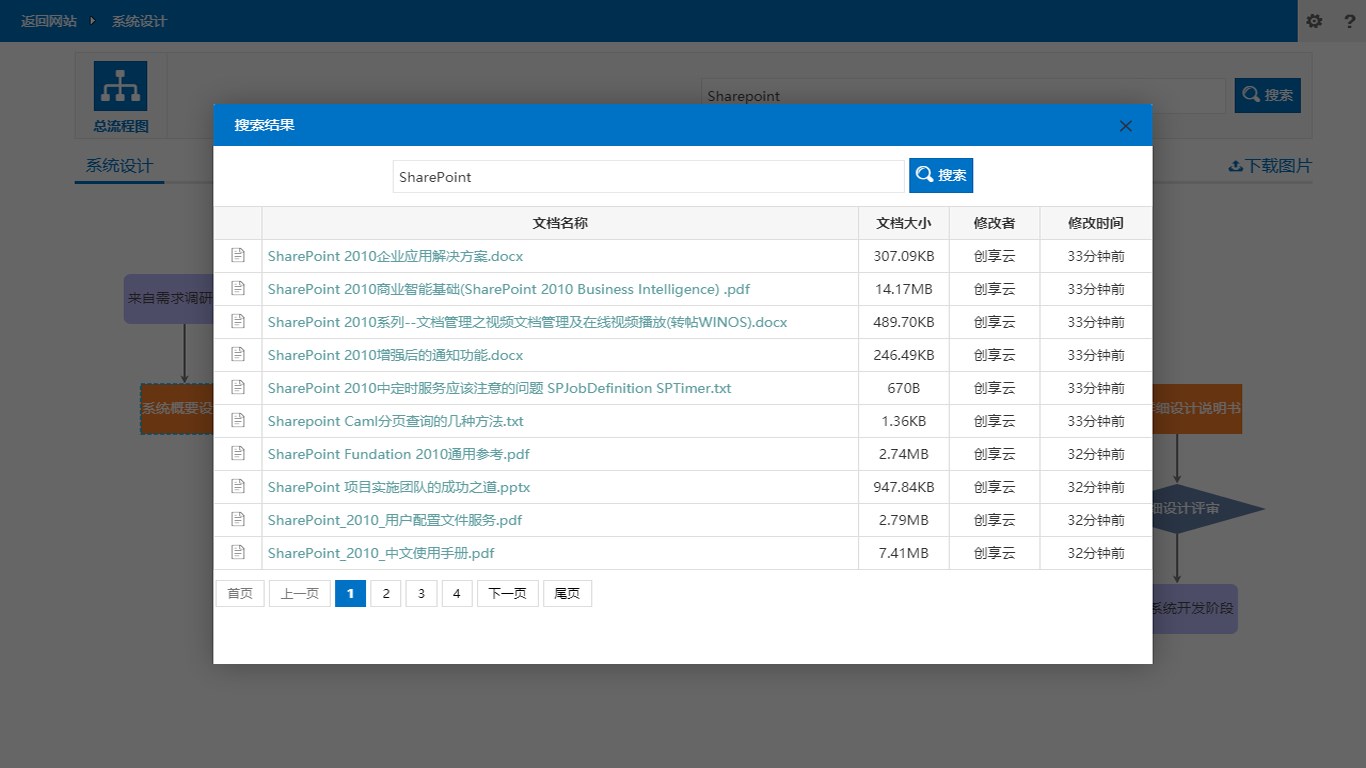The height and width of the screenshot is (768, 1366).
Task: Focus the SharePoint search field in the dialog
Action: (x=648, y=177)
